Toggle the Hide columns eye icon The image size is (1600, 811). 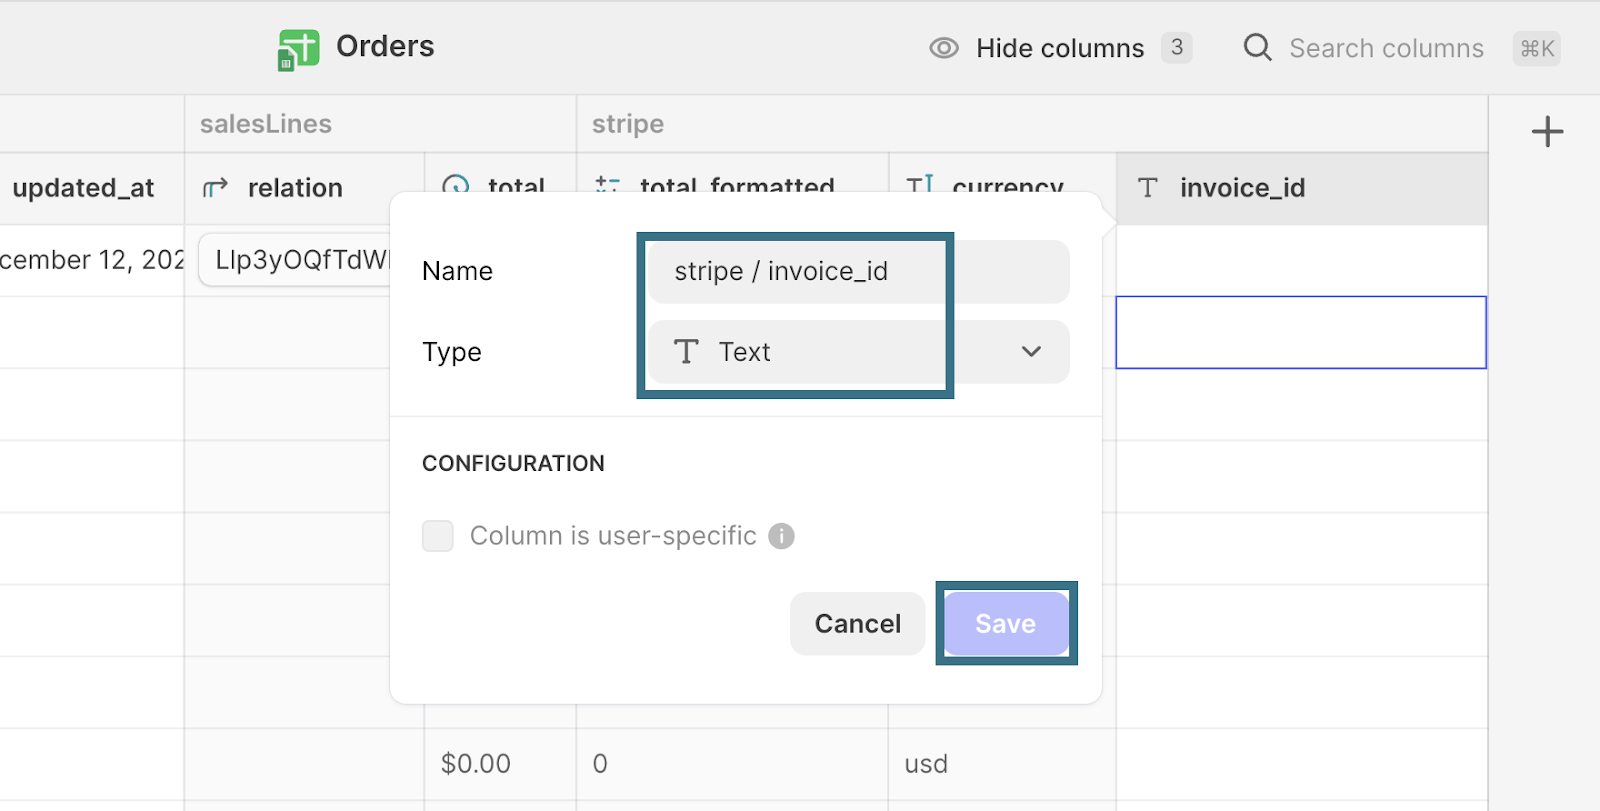coord(944,48)
